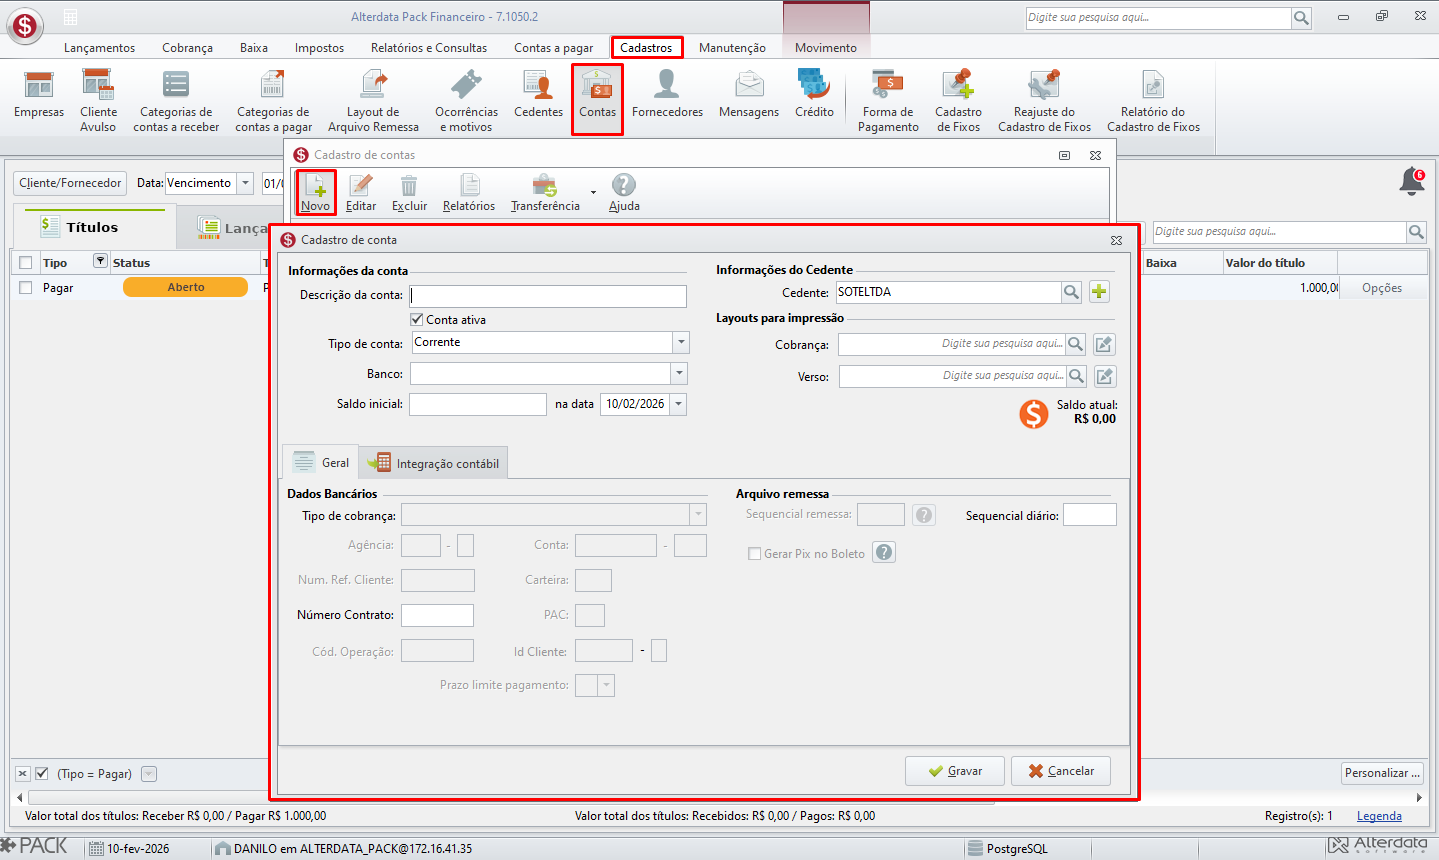This screenshot has width=1439, height=860.
Task: Open the na data date picker dropdown
Action: pyautogui.click(x=679, y=404)
